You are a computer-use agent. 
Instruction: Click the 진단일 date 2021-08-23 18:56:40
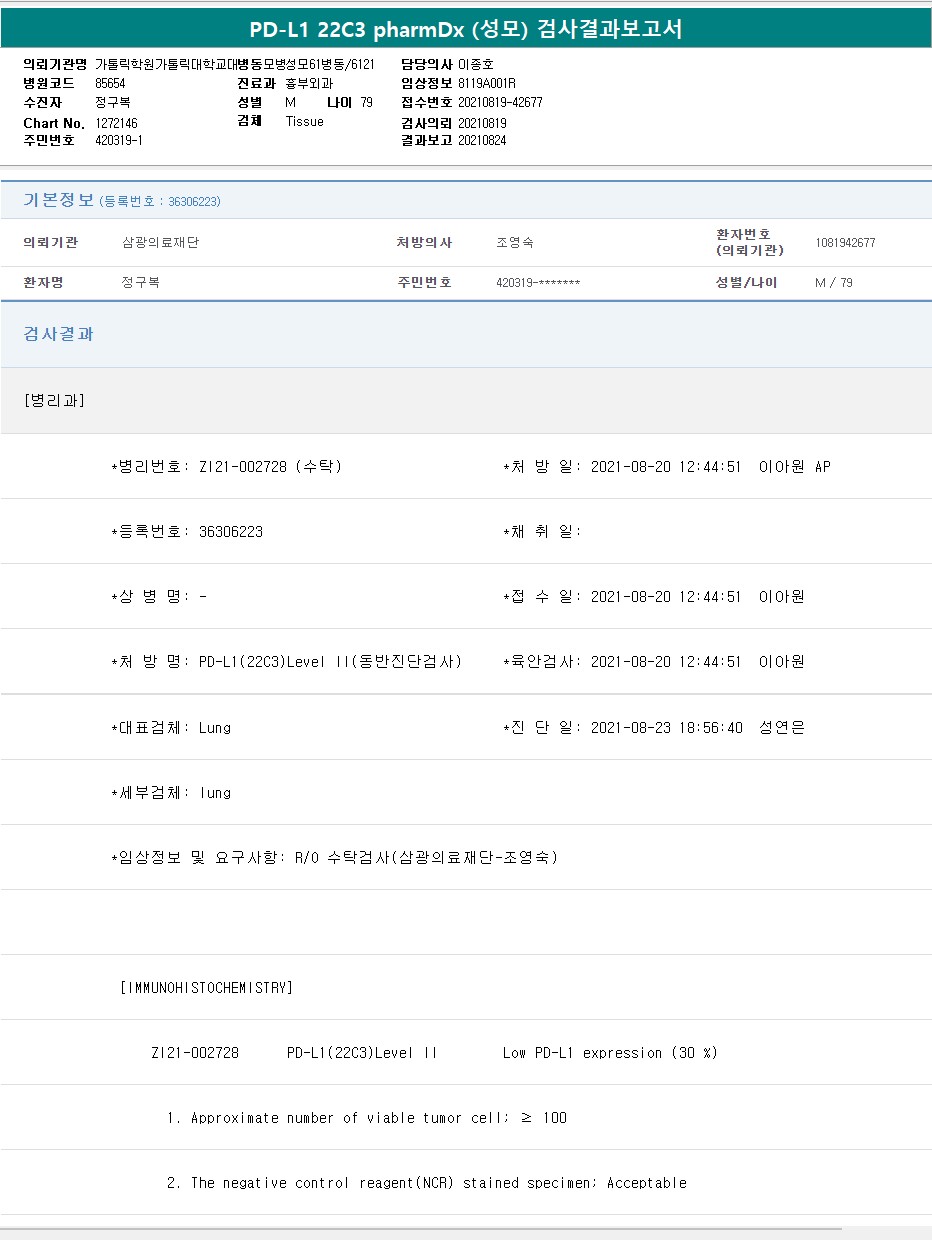point(666,727)
